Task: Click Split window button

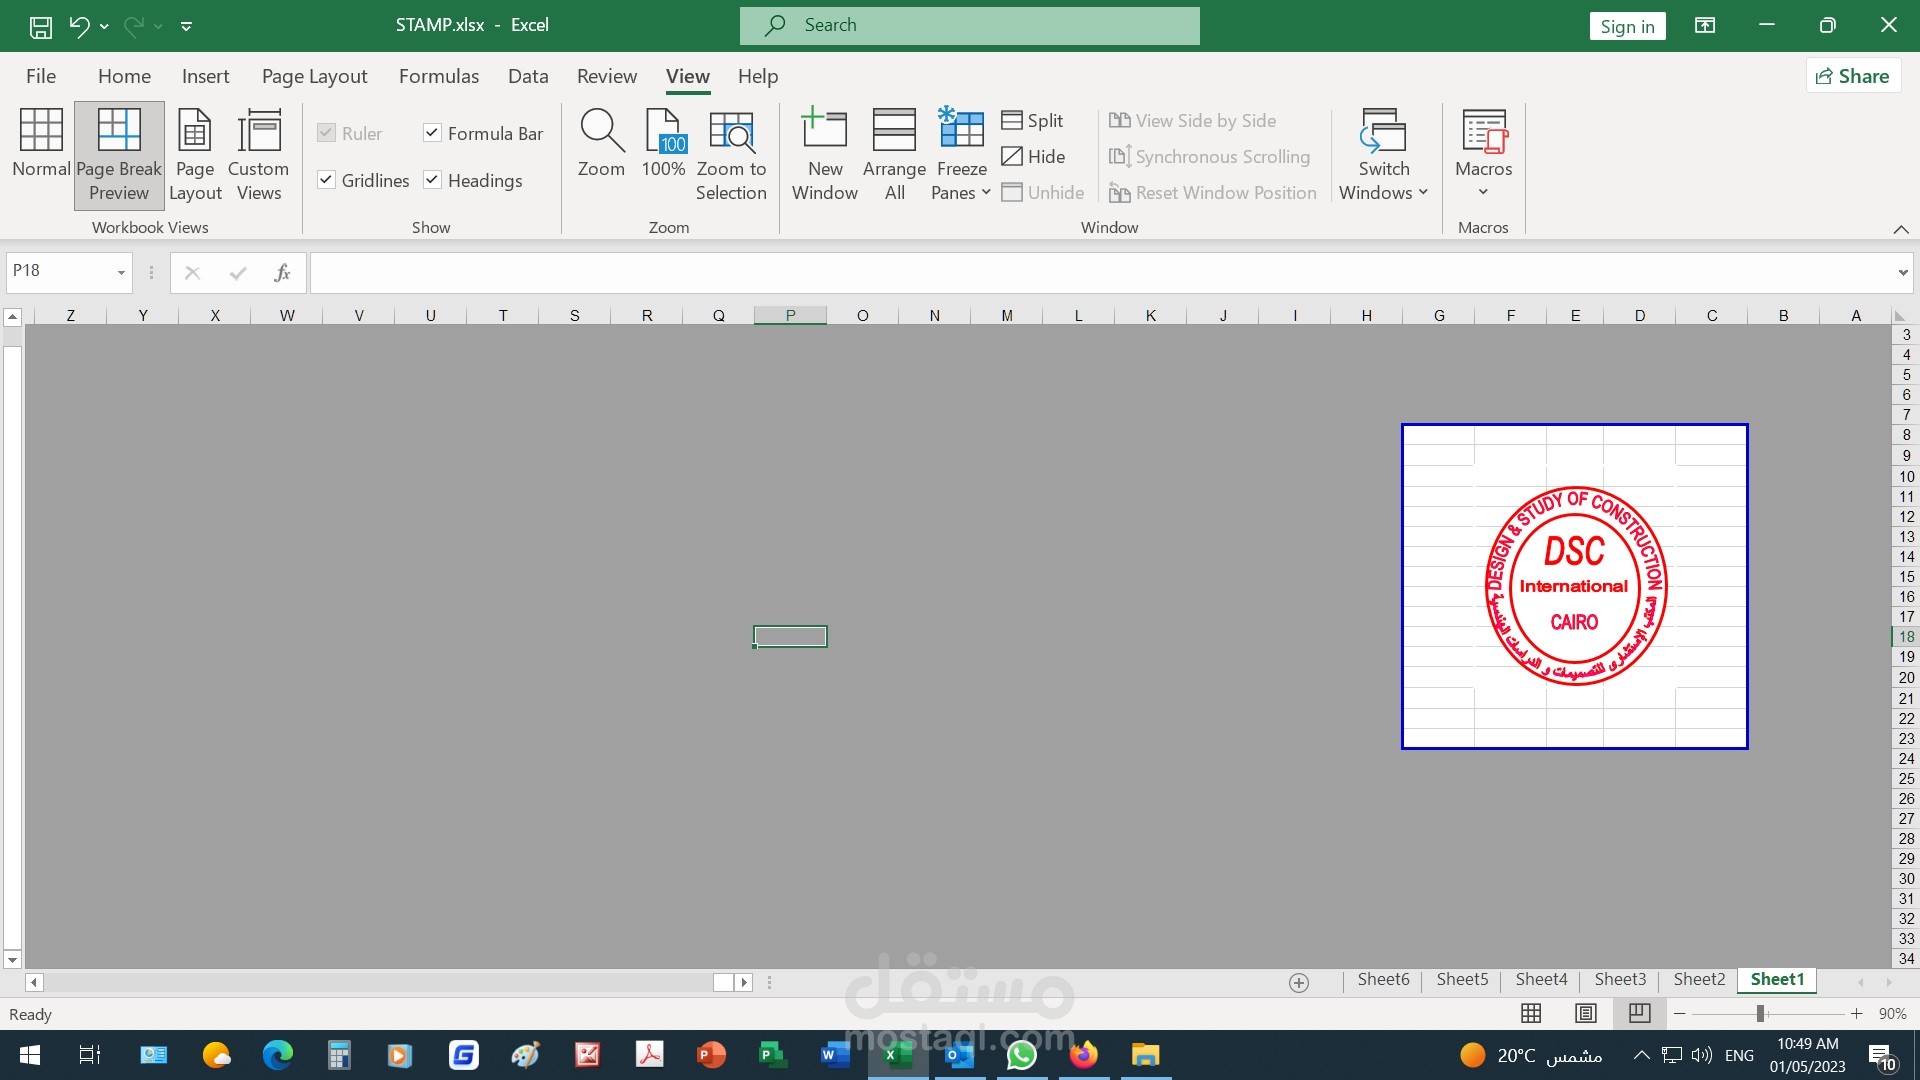Action: pos(1033,120)
